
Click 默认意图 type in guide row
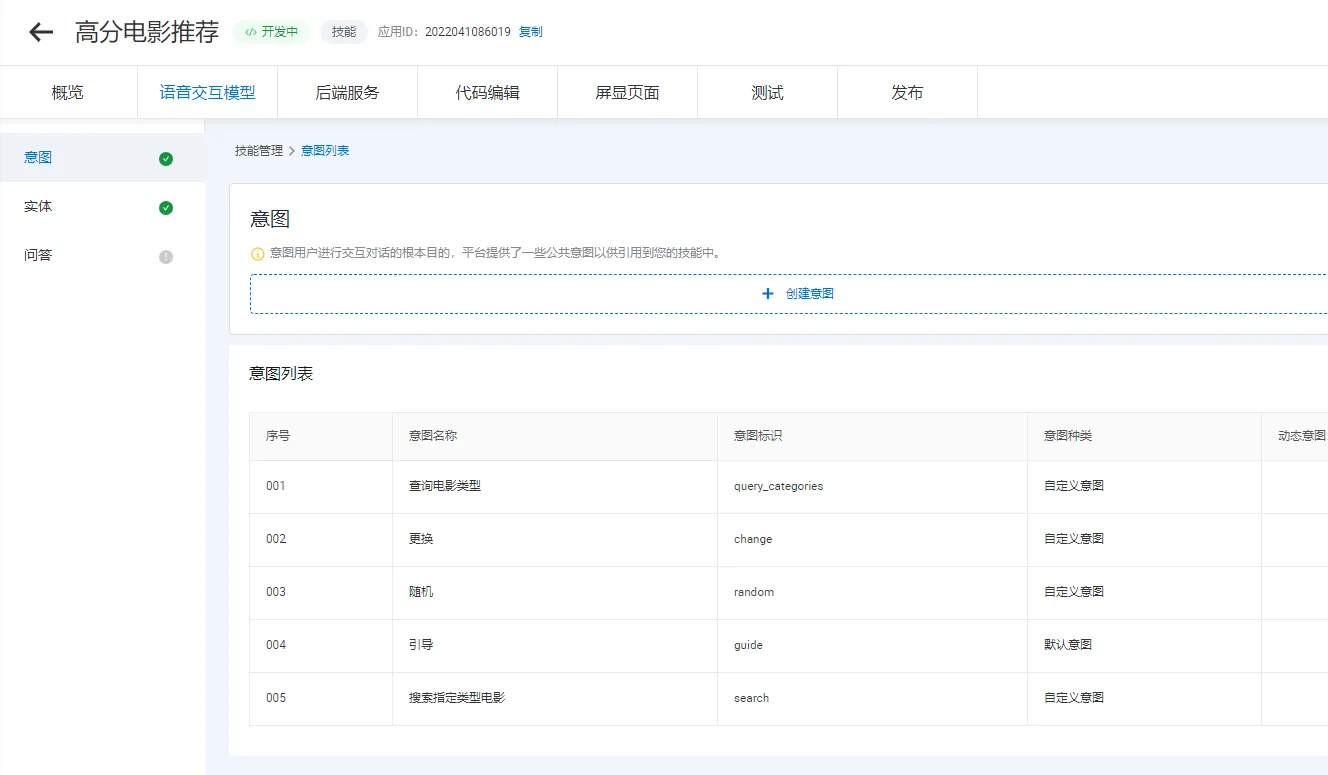1068,645
